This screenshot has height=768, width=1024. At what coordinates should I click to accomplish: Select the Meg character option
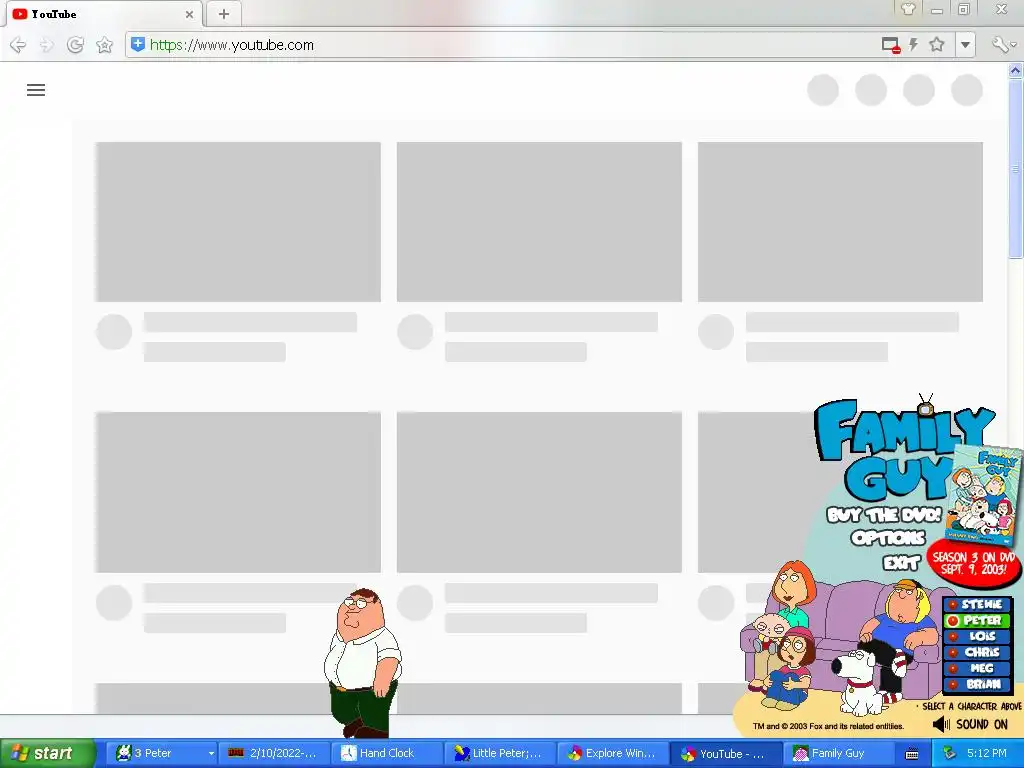pos(977,668)
